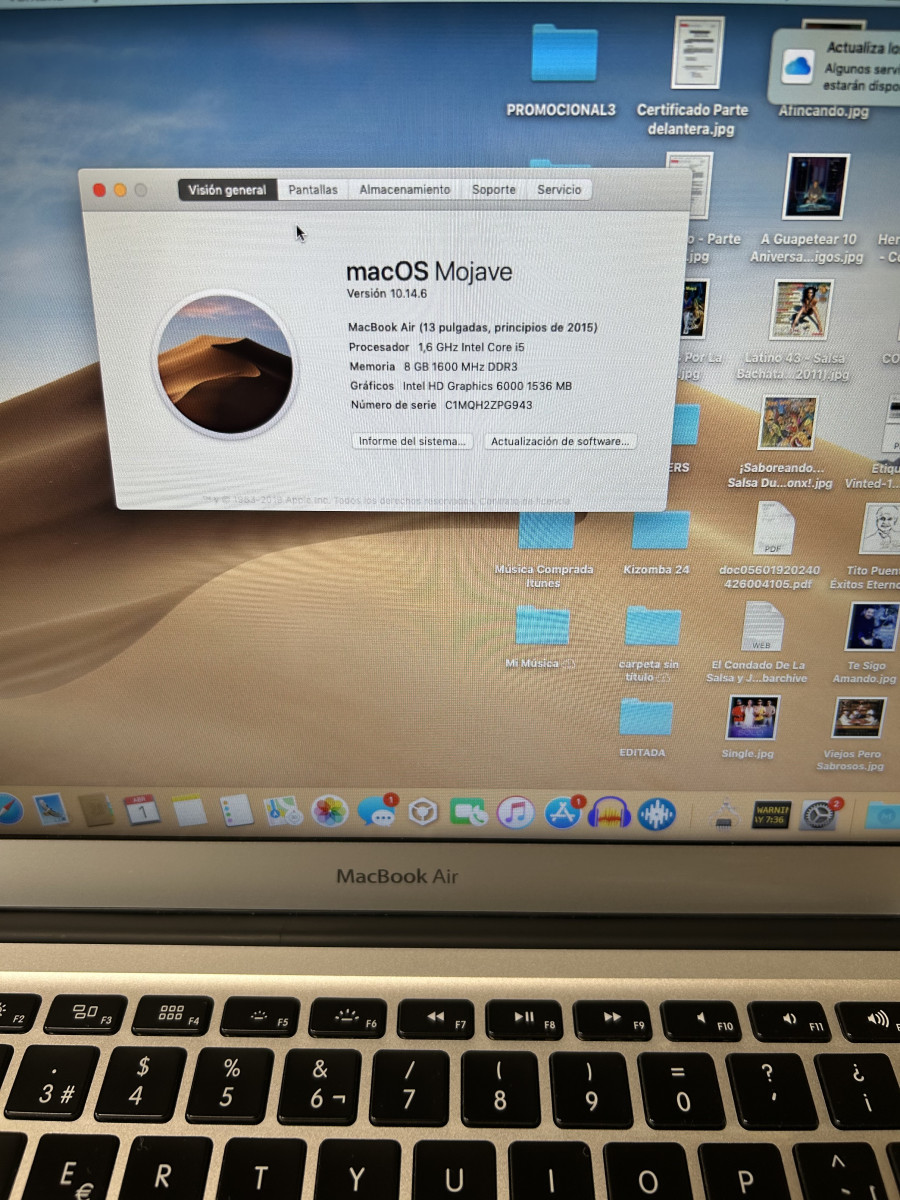Select A Guapetear 10 Aniversa...igos.jpg thumbnail
This screenshot has width=900, height=1200.
[817, 186]
